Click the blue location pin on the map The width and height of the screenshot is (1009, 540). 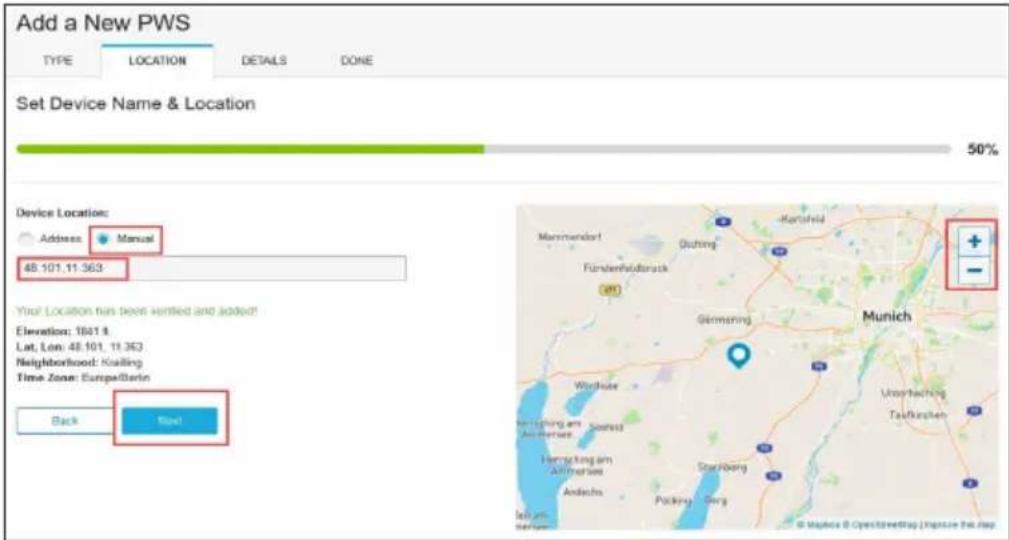tap(739, 355)
